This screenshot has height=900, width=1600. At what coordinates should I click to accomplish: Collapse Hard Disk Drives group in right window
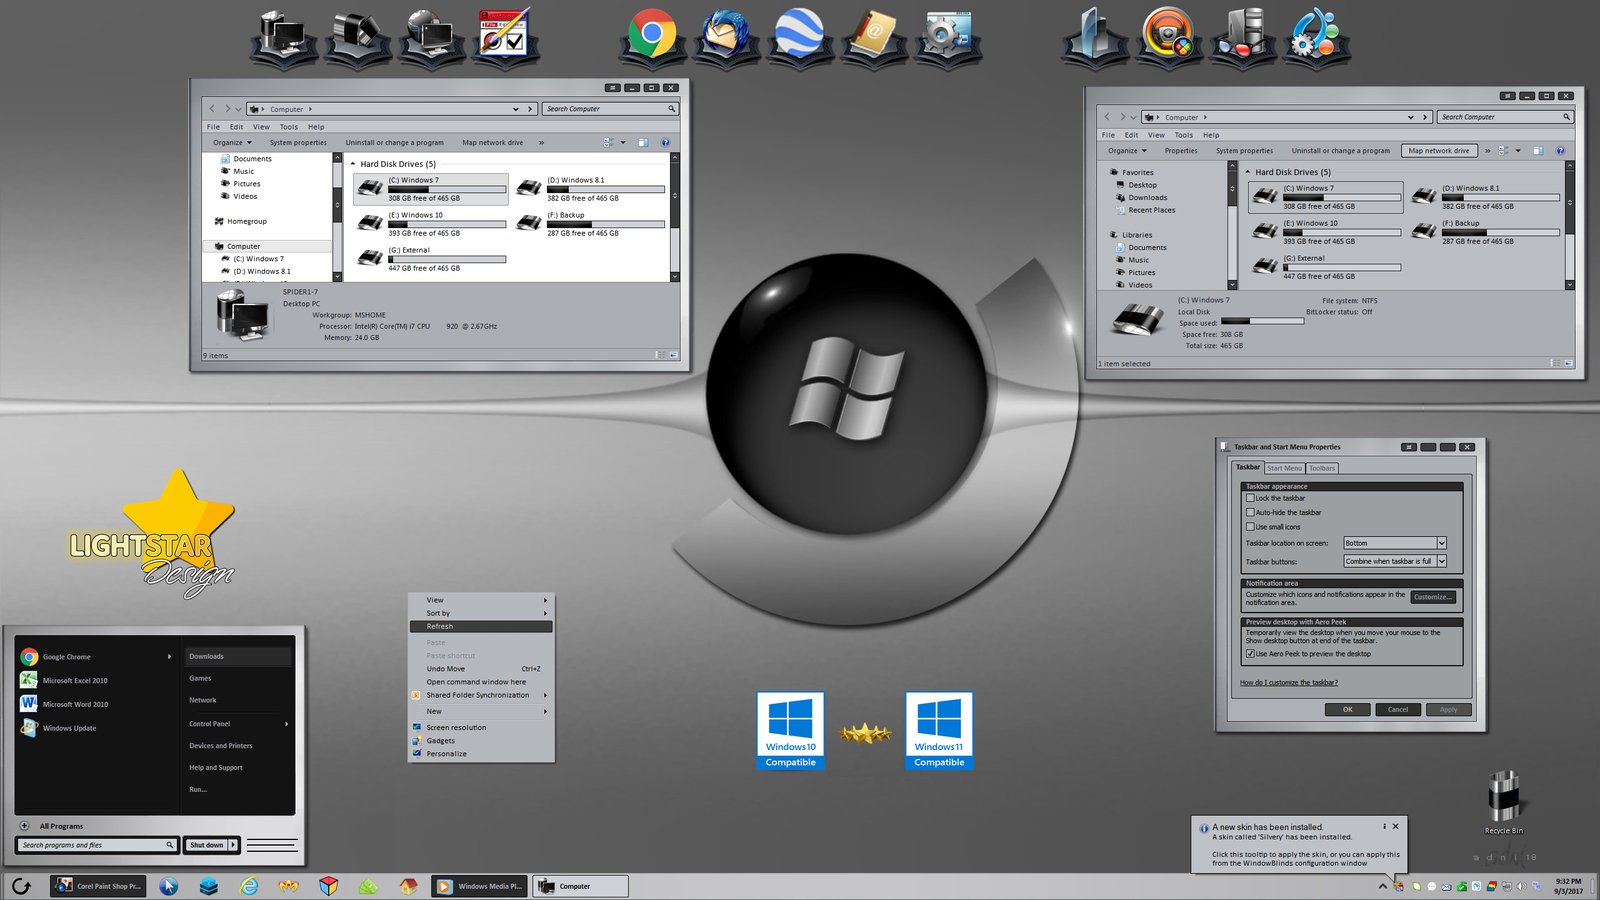(1248, 172)
